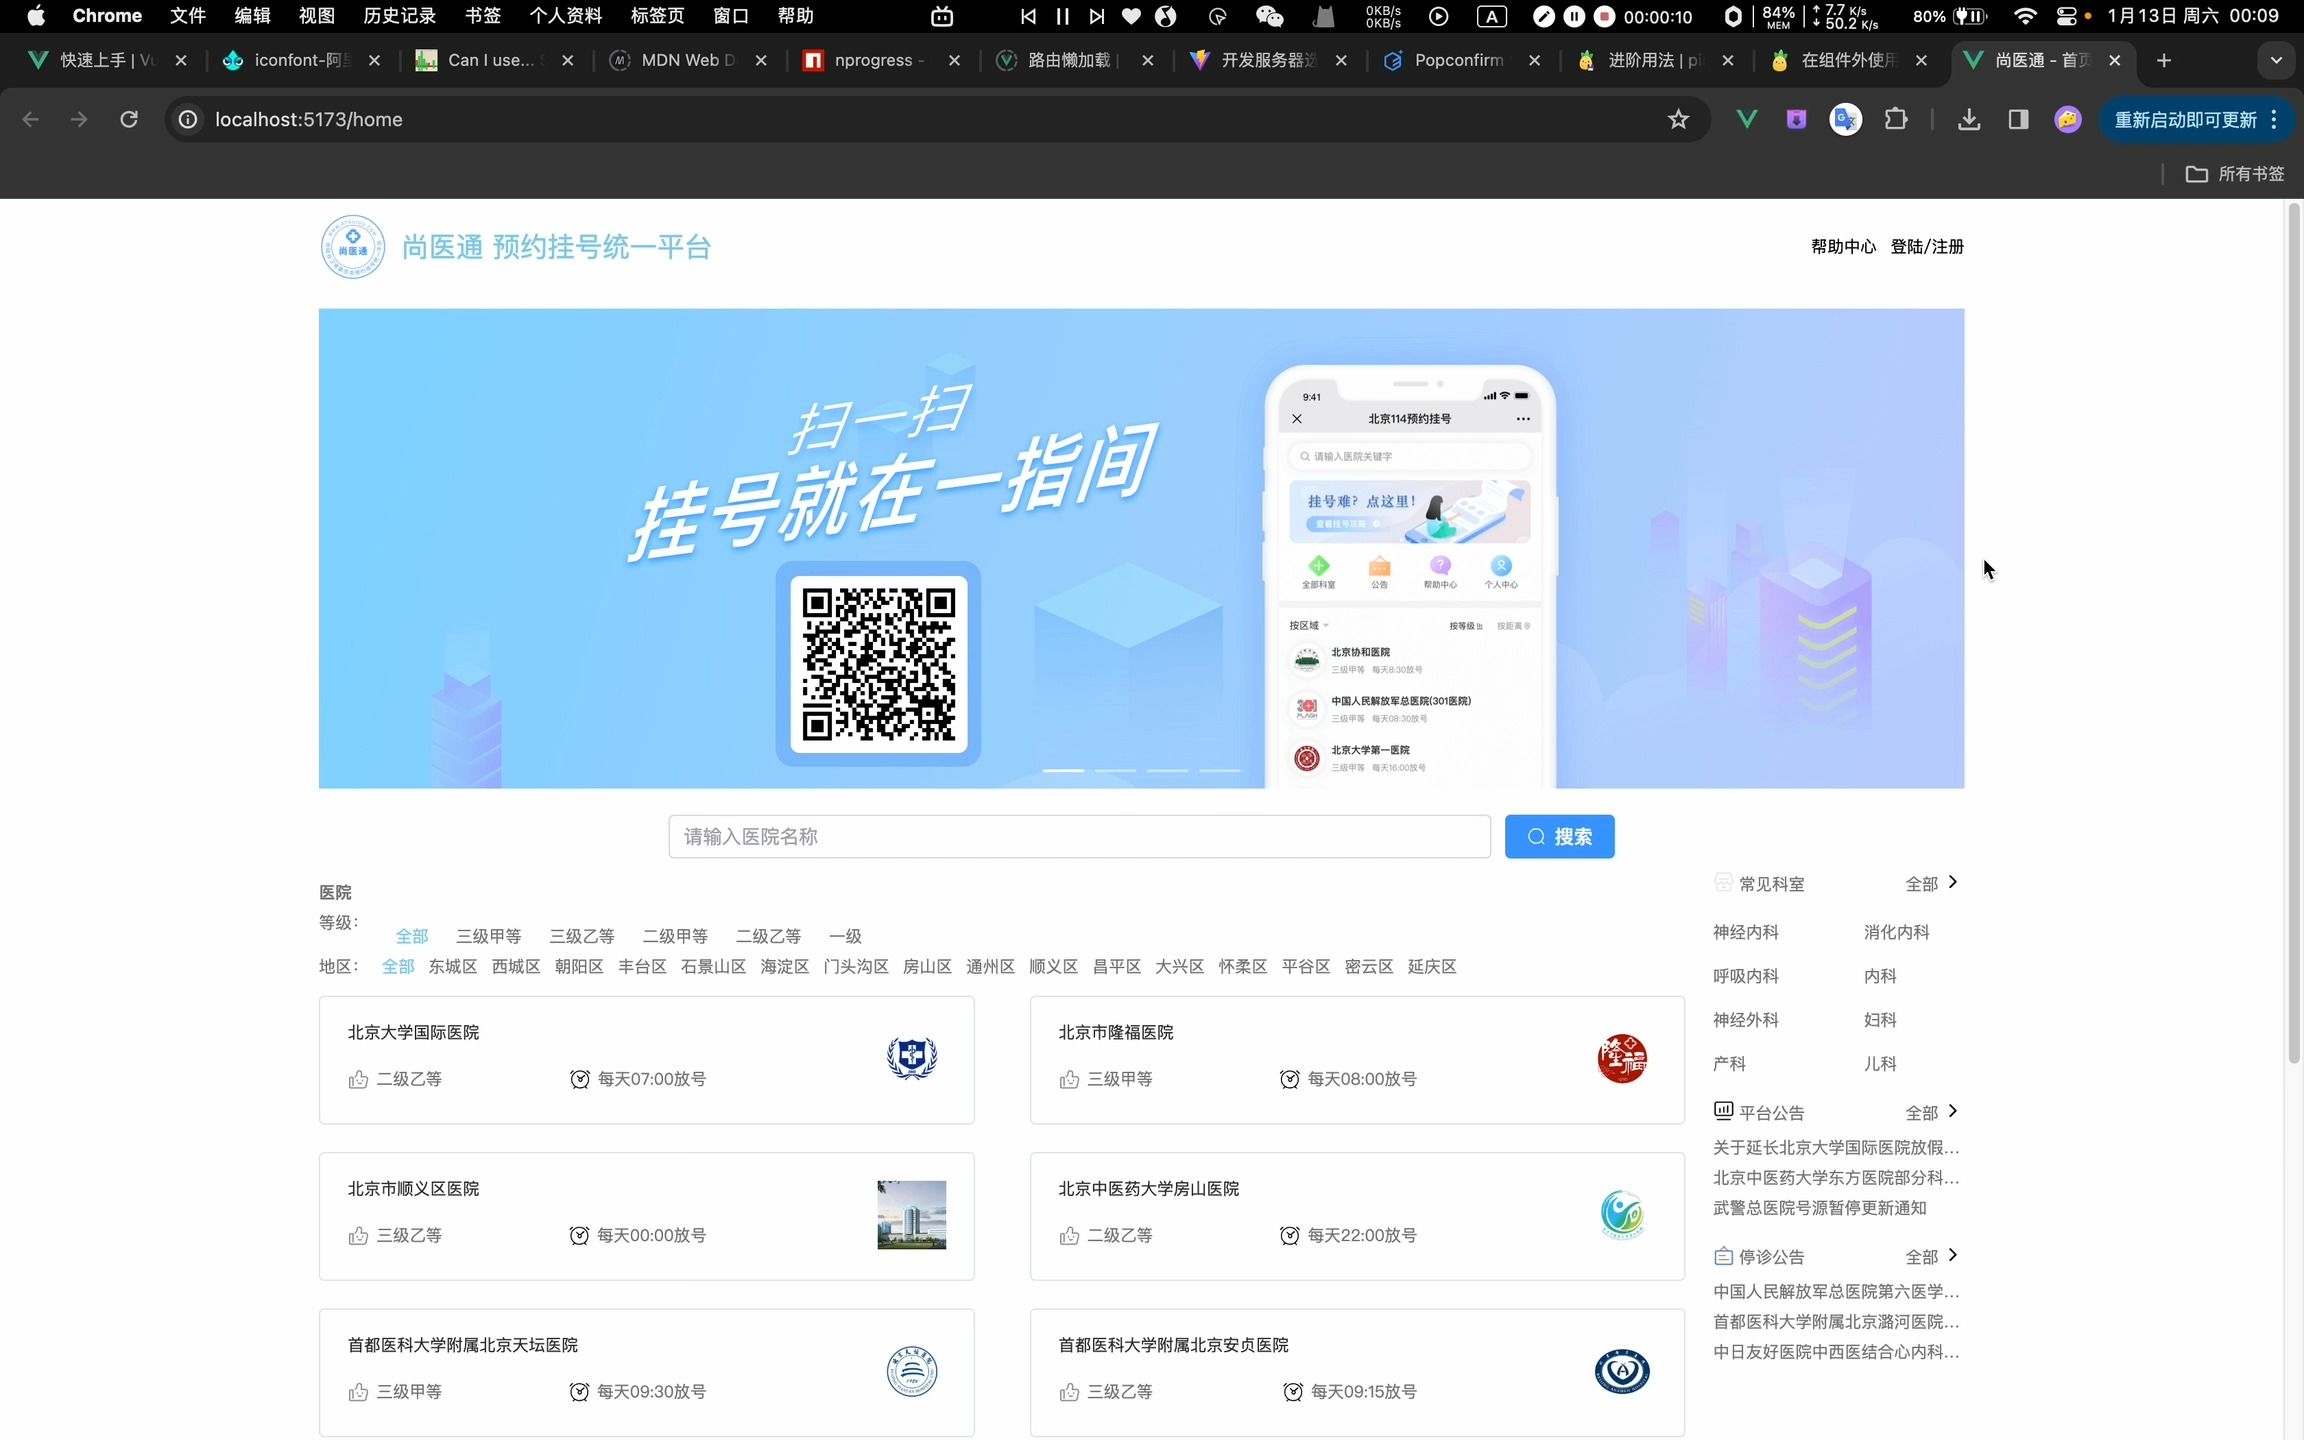Reload the page with refresh icon

tap(129, 120)
